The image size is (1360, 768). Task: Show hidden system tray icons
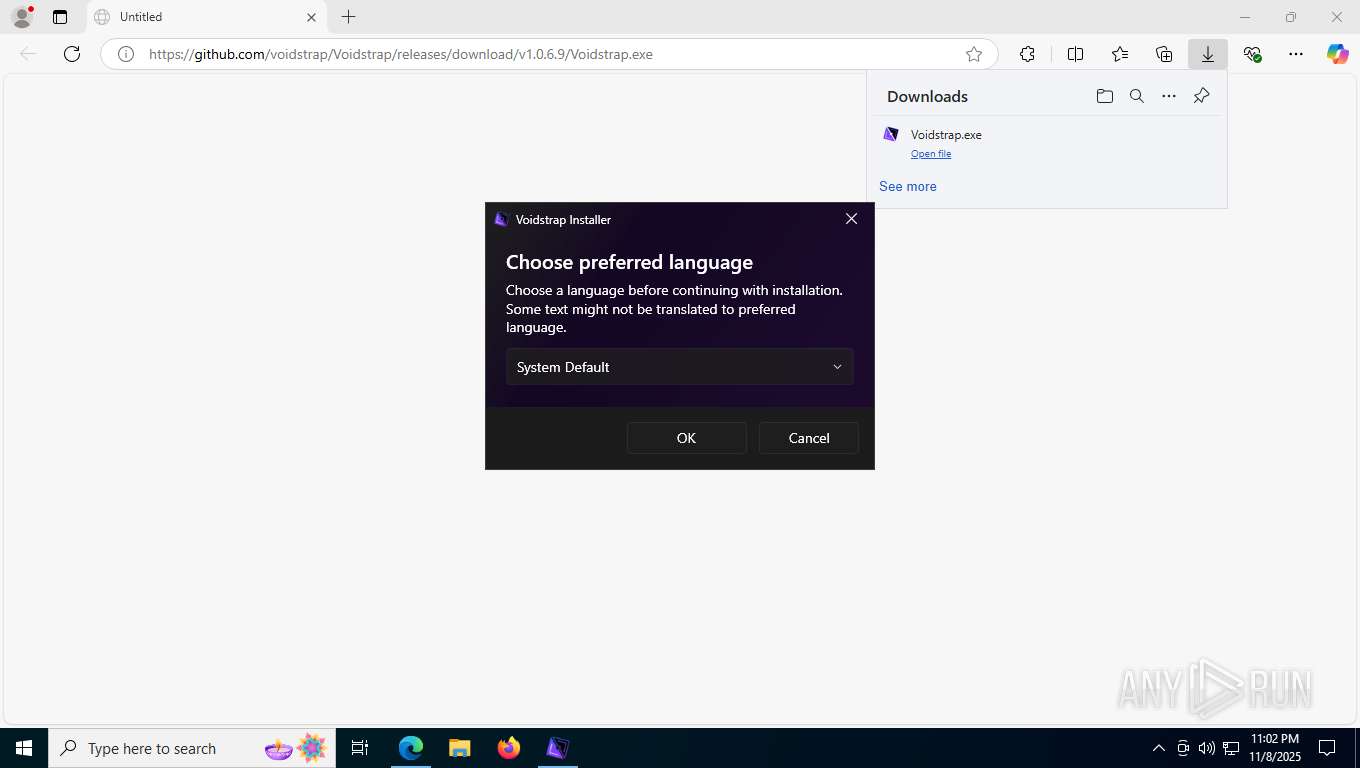[x=1159, y=748]
